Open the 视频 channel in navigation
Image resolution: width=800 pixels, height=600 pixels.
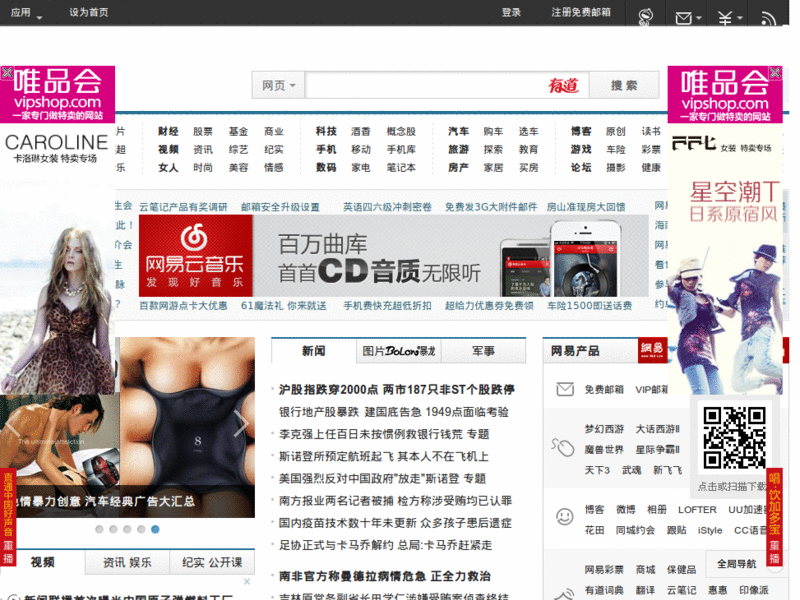[168, 149]
